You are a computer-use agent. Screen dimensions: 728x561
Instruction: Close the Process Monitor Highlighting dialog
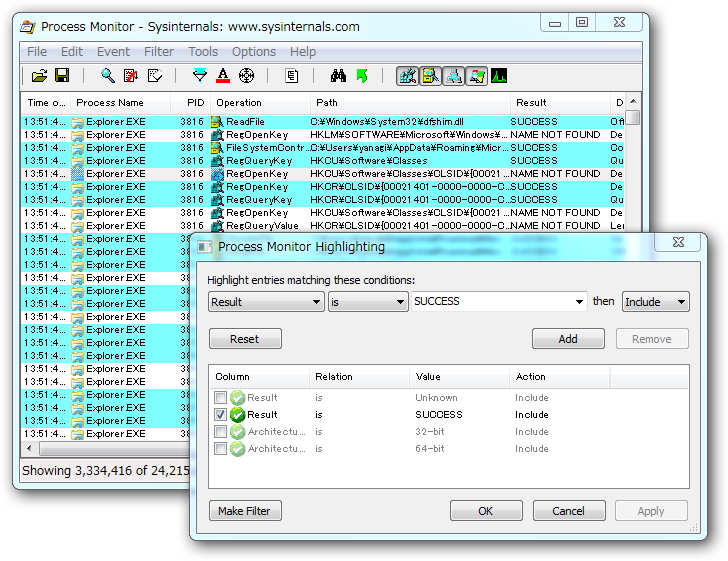click(679, 242)
